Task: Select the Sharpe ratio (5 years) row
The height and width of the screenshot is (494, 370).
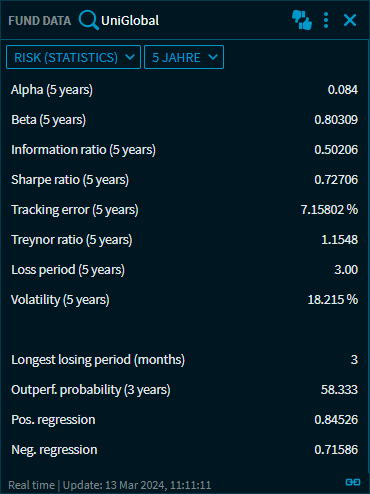Action: [x=184, y=180]
